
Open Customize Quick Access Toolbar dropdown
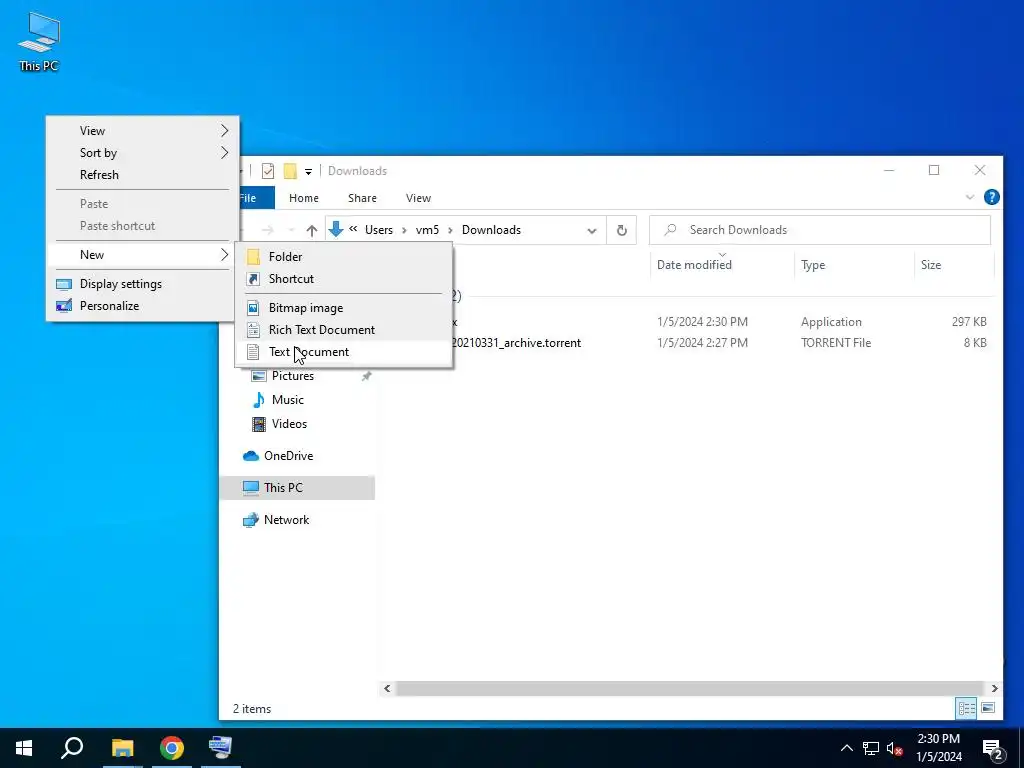[x=308, y=172]
